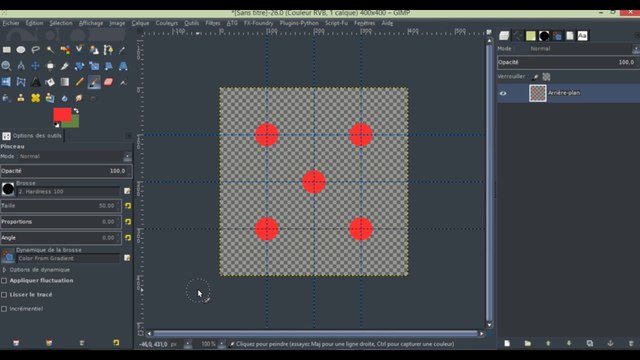Enable the Lisser le tracé checkbox
This screenshot has height=360, width=640.
(4, 295)
